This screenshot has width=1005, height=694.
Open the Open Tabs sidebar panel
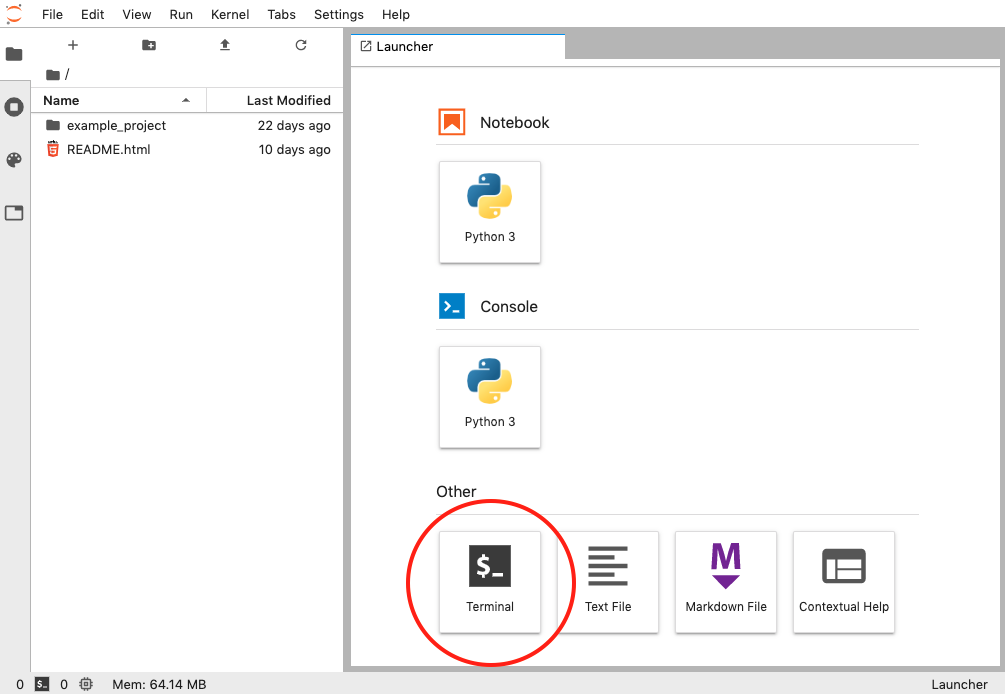[14, 213]
